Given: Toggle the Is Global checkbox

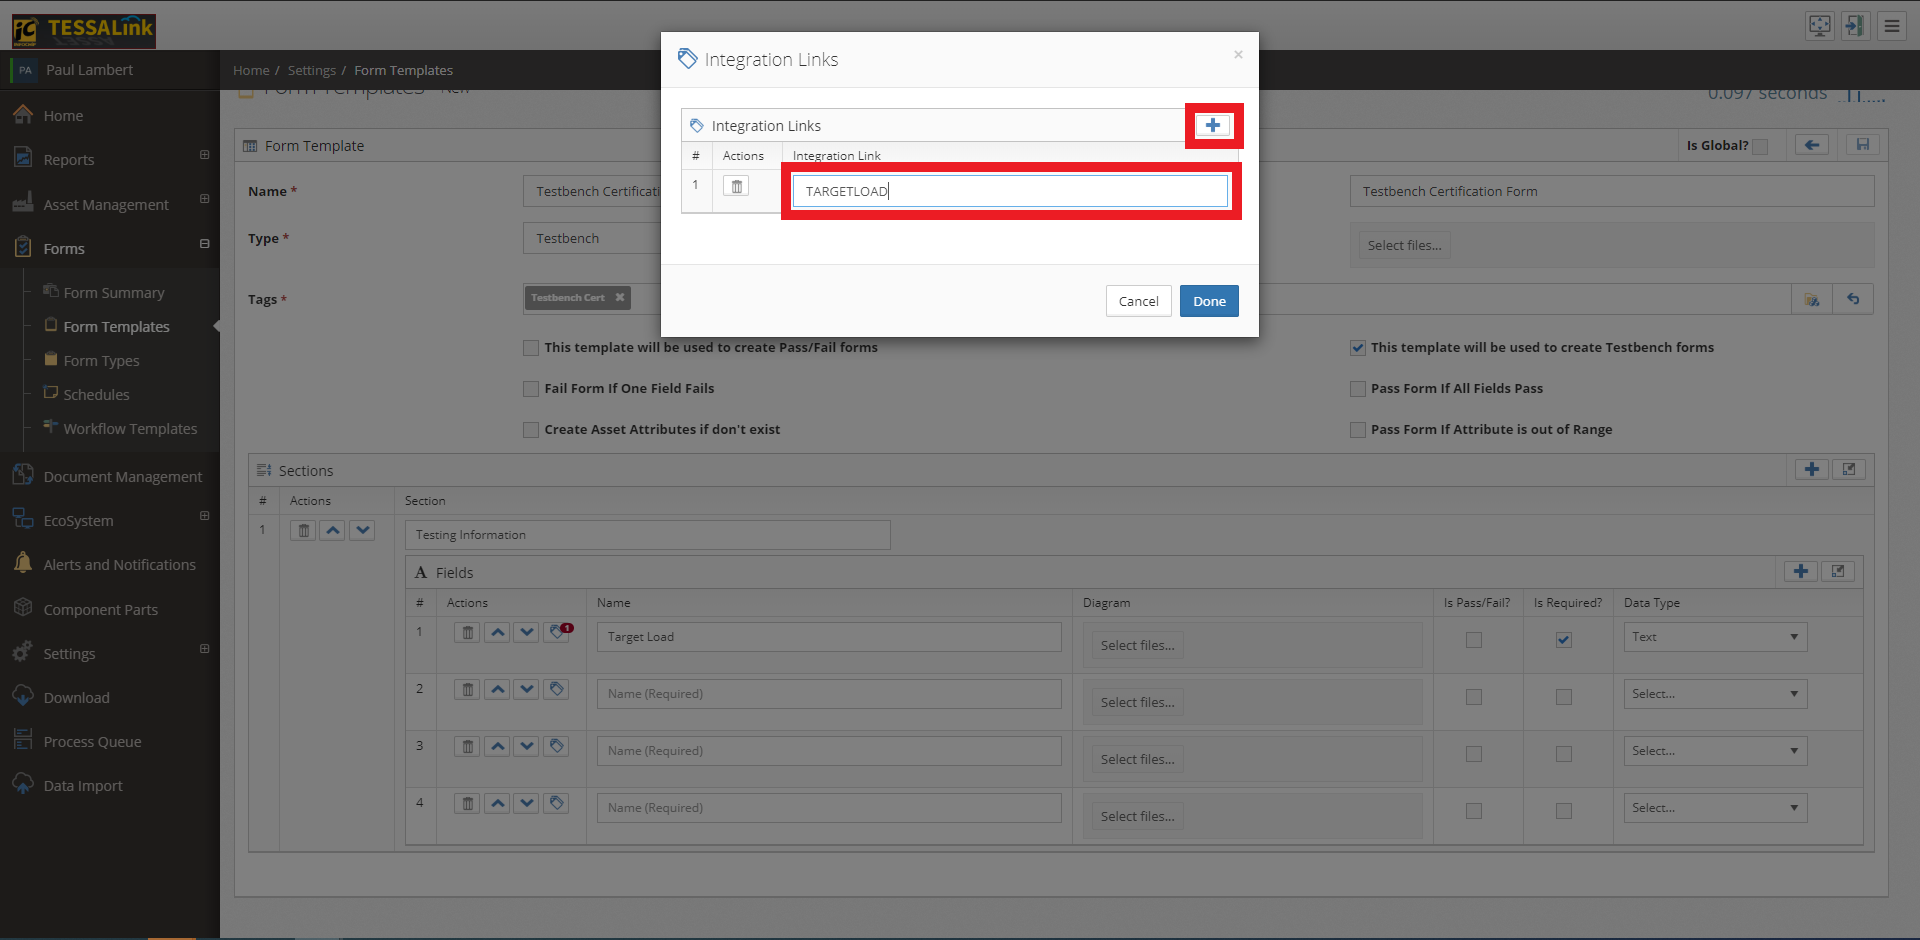Looking at the screenshot, I should point(1760,147).
